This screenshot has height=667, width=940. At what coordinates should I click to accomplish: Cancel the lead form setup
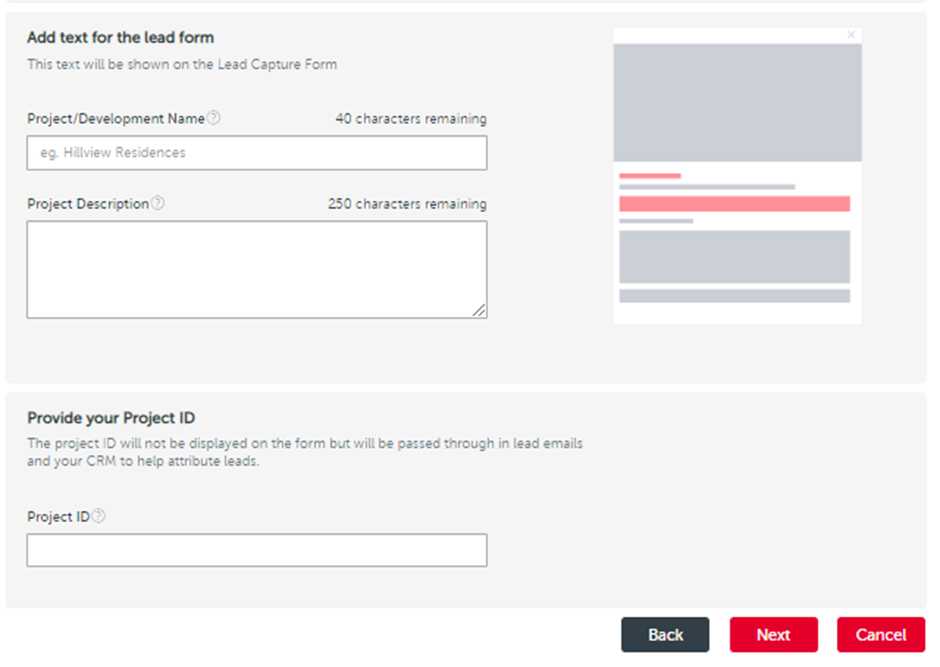880,634
